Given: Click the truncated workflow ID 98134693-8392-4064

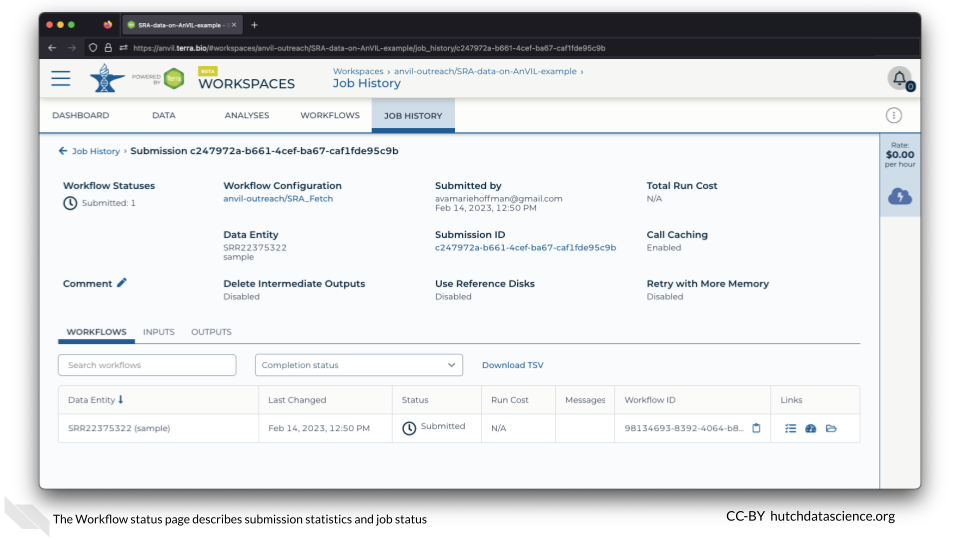Looking at the screenshot, I should tap(684, 428).
